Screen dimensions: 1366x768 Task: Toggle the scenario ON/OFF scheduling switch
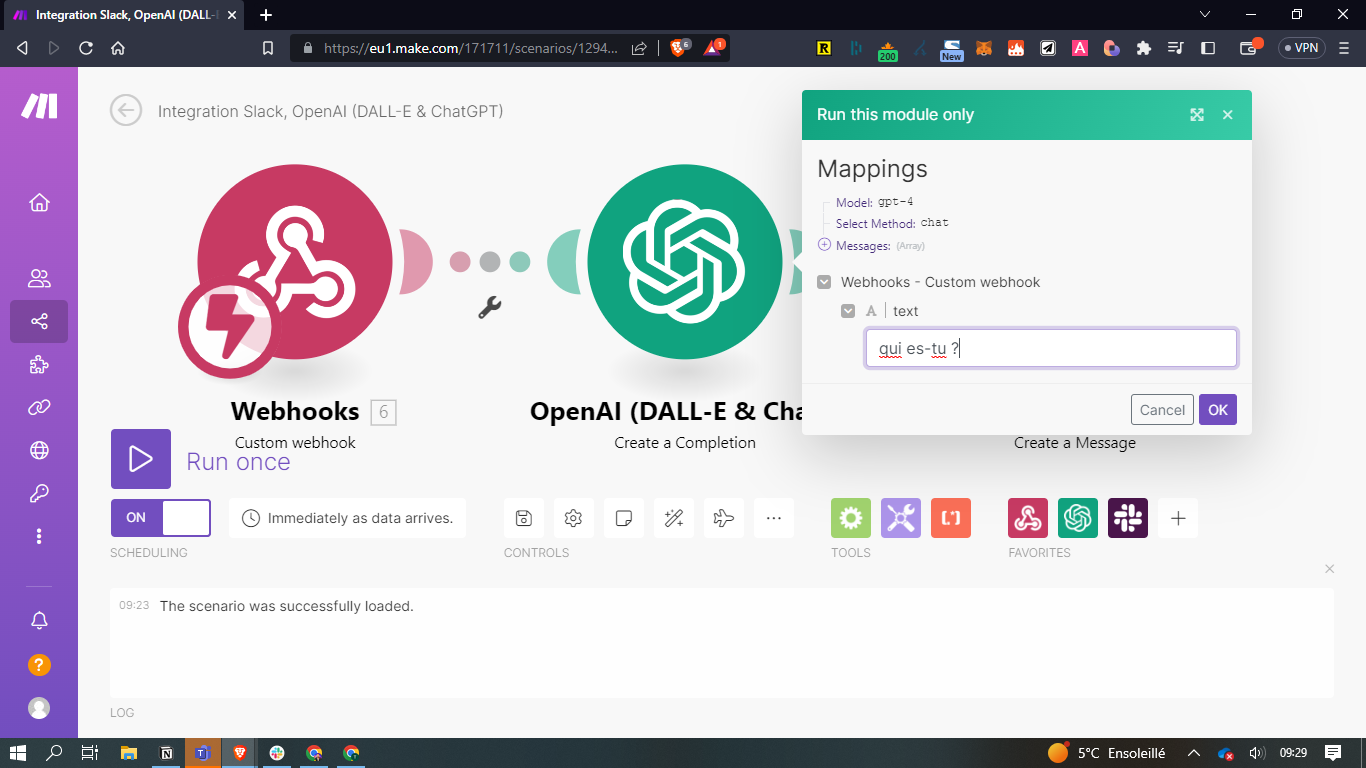161,518
